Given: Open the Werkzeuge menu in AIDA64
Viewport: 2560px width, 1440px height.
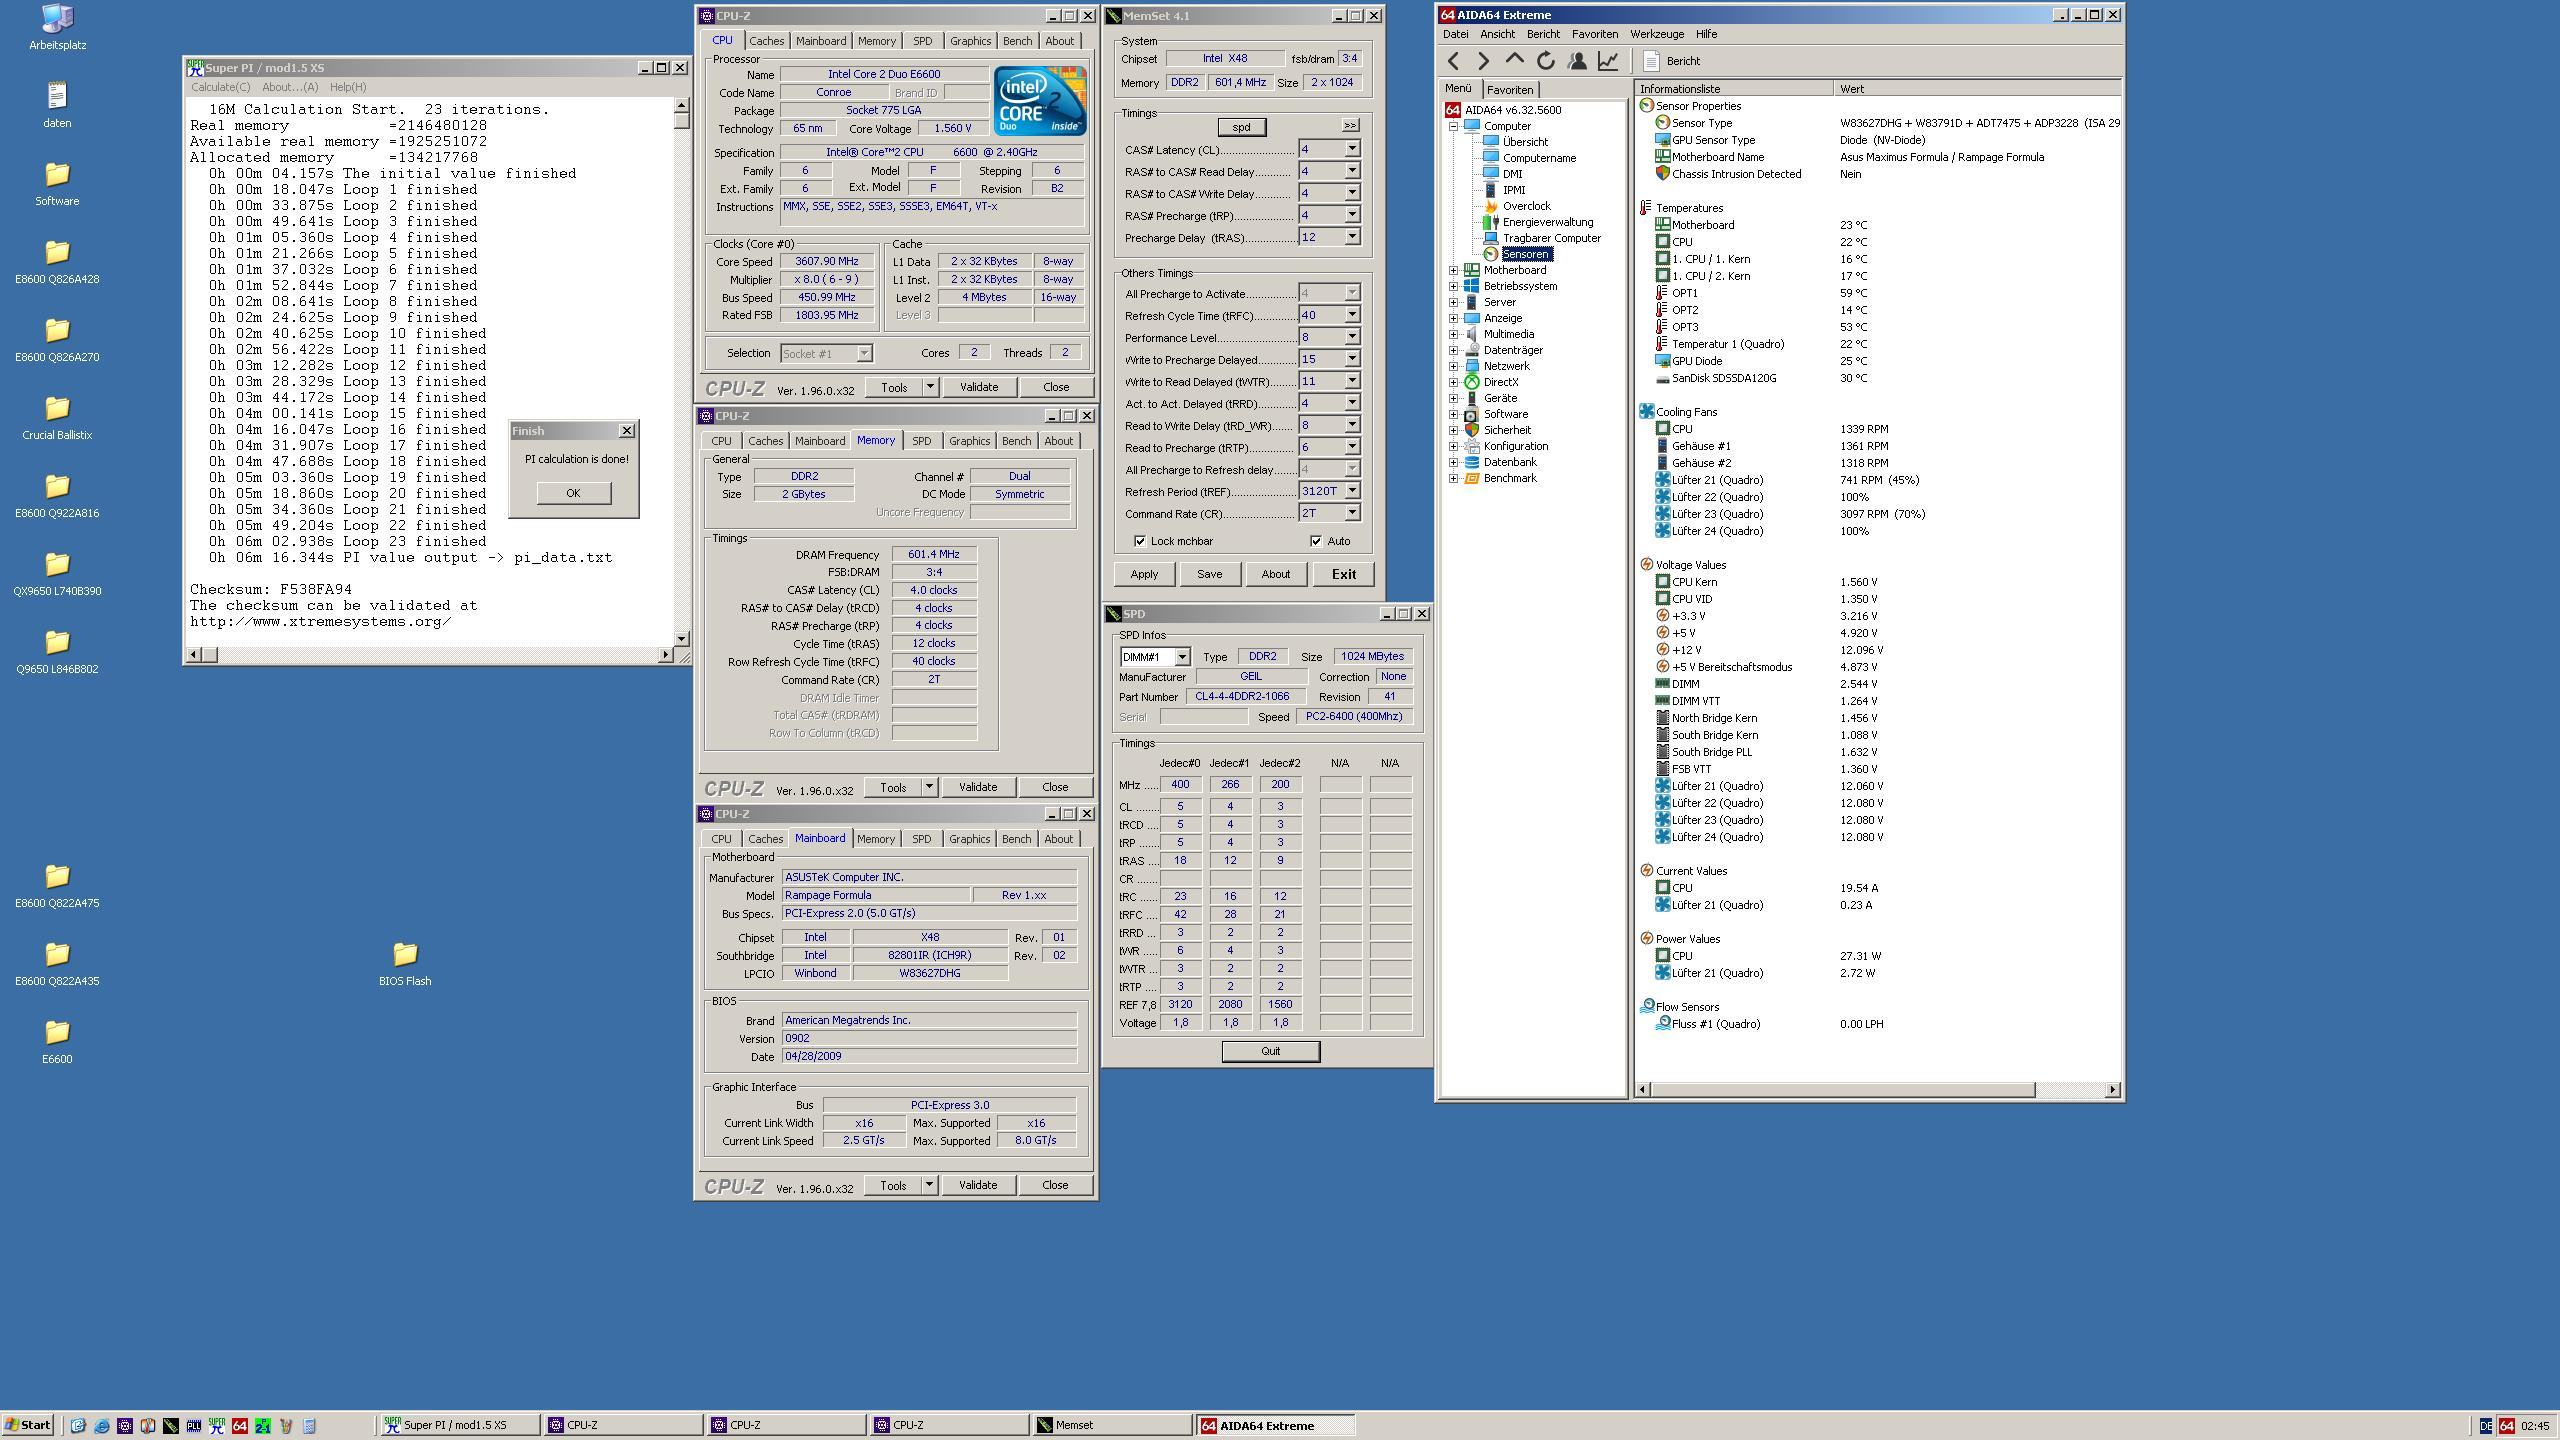Looking at the screenshot, I should (1657, 34).
